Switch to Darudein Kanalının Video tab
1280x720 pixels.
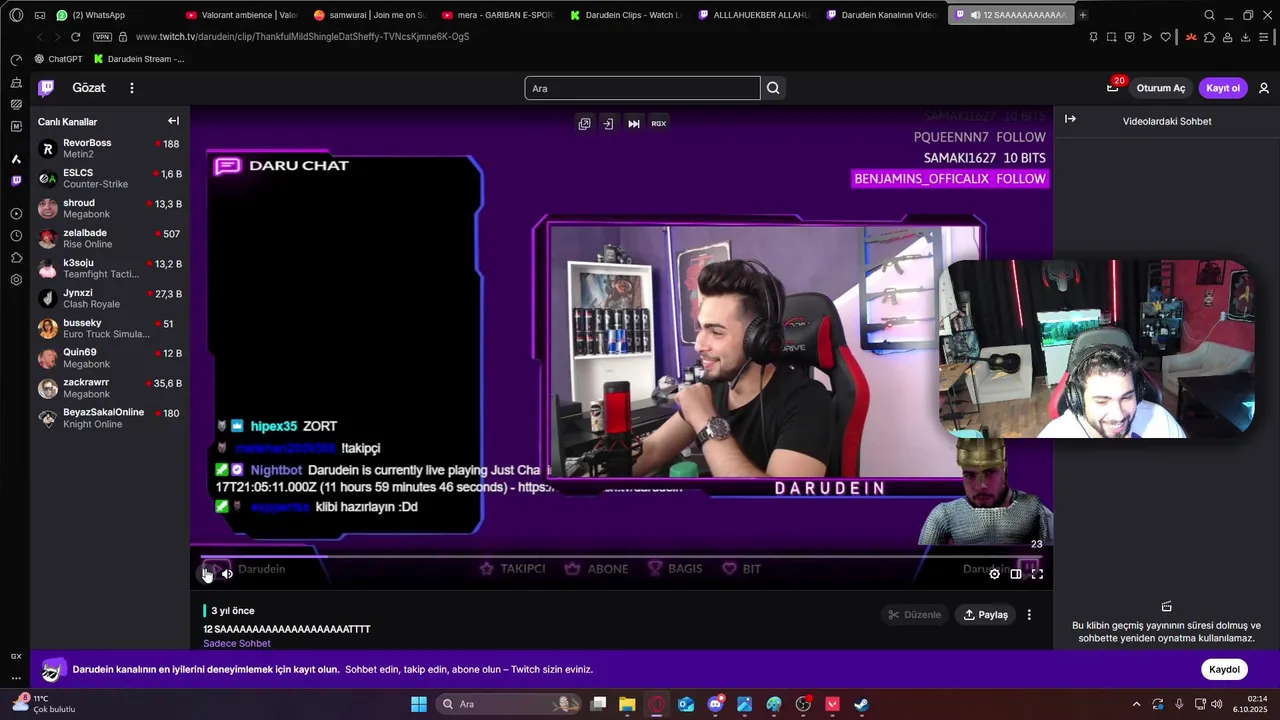[883, 15]
